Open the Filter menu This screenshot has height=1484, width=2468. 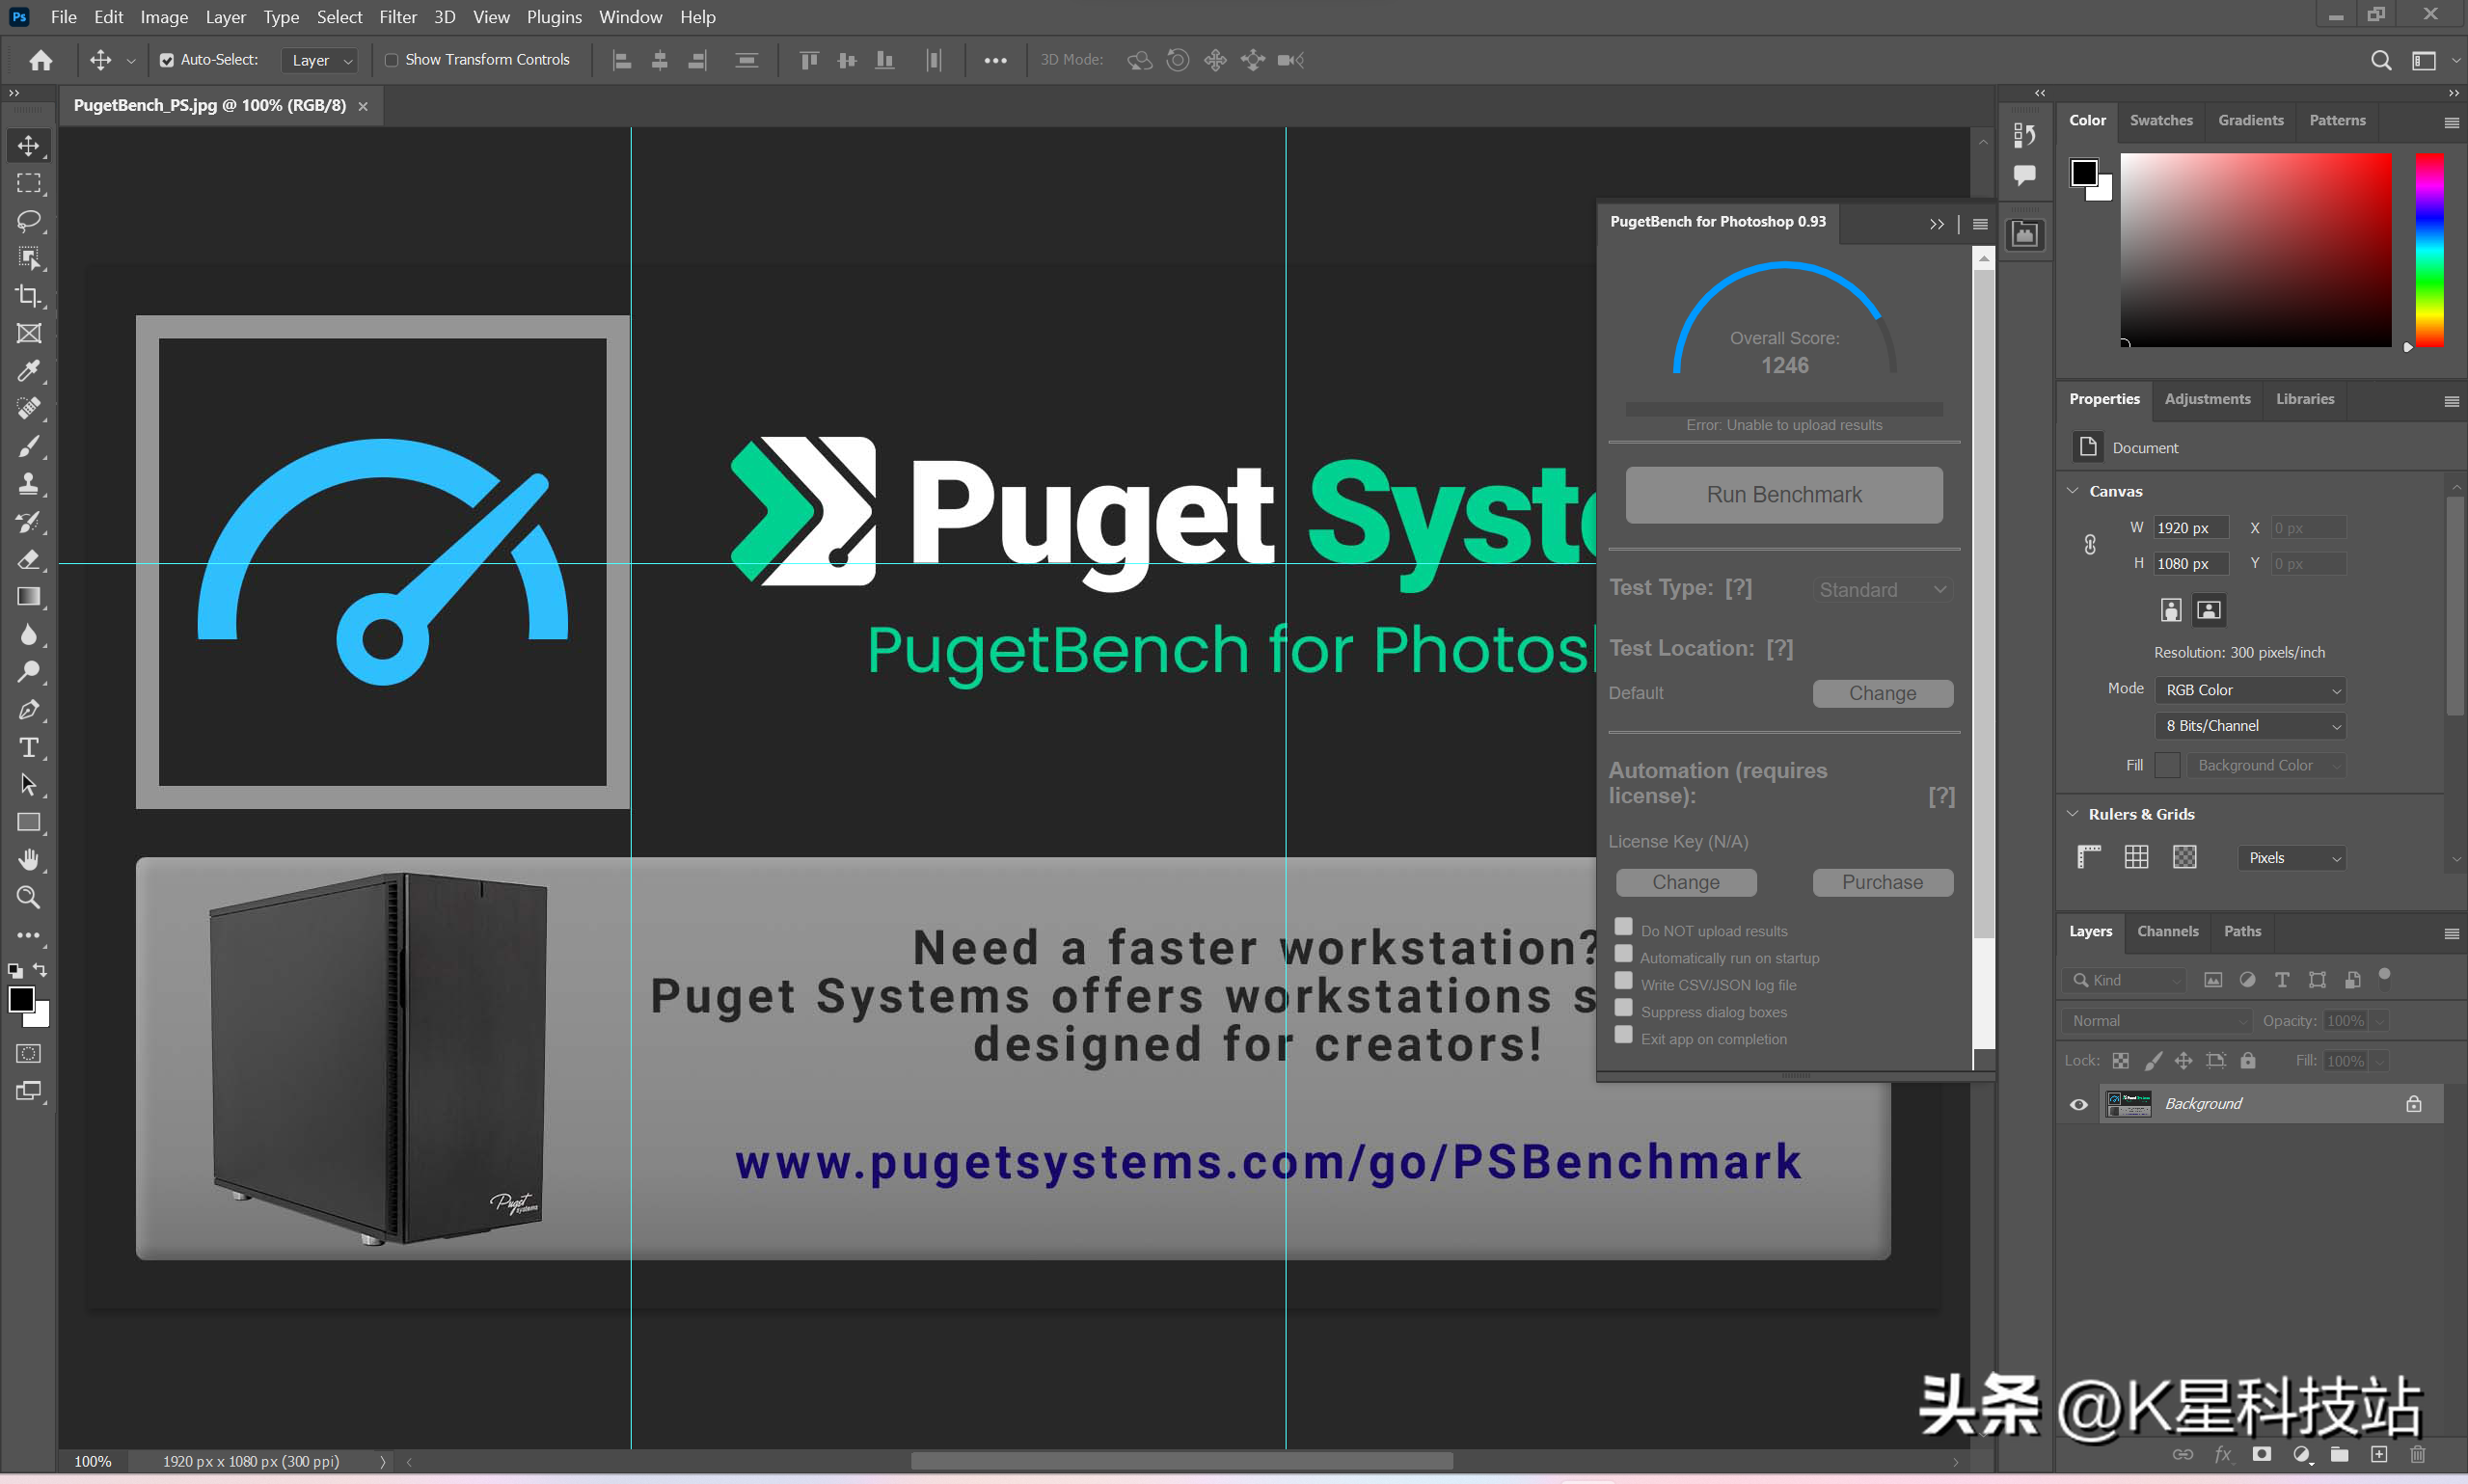[x=397, y=17]
